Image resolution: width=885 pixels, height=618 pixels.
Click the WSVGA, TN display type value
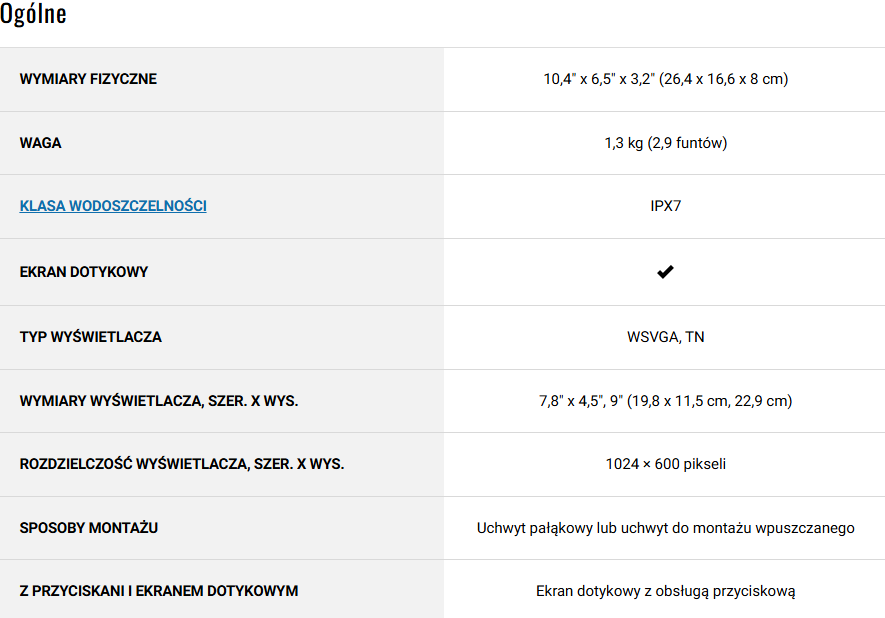665,337
